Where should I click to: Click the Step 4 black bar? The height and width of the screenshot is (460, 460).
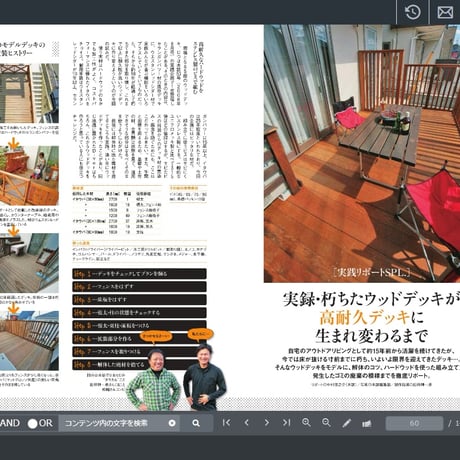139,313
